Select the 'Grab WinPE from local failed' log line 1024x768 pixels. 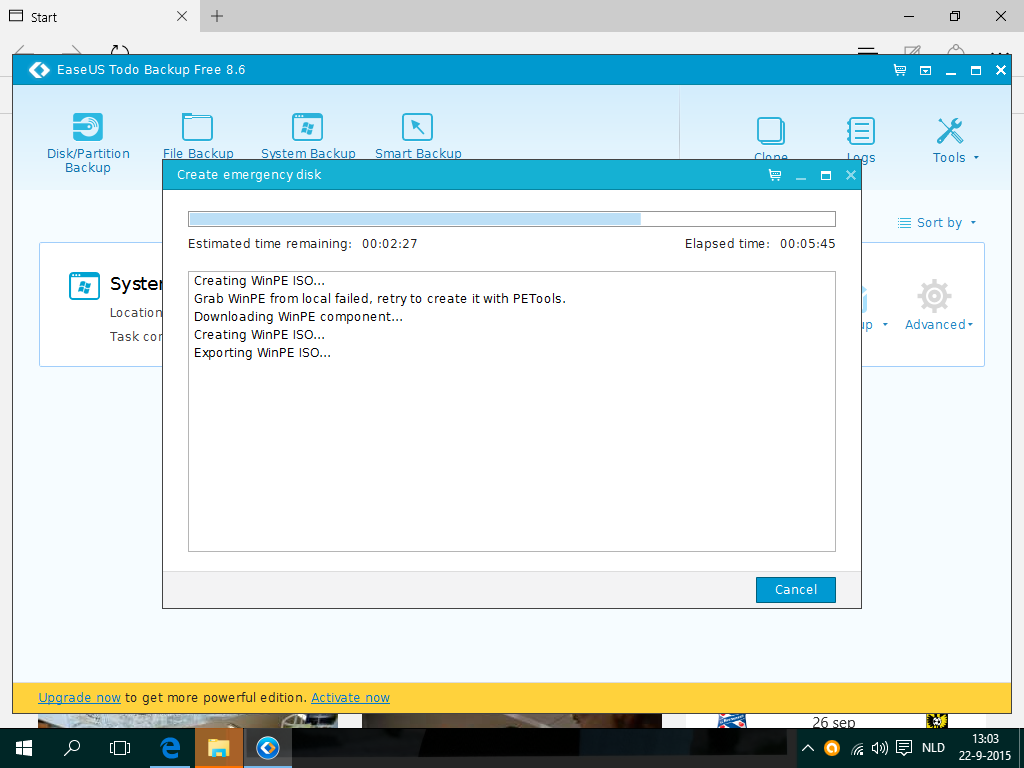coord(379,298)
